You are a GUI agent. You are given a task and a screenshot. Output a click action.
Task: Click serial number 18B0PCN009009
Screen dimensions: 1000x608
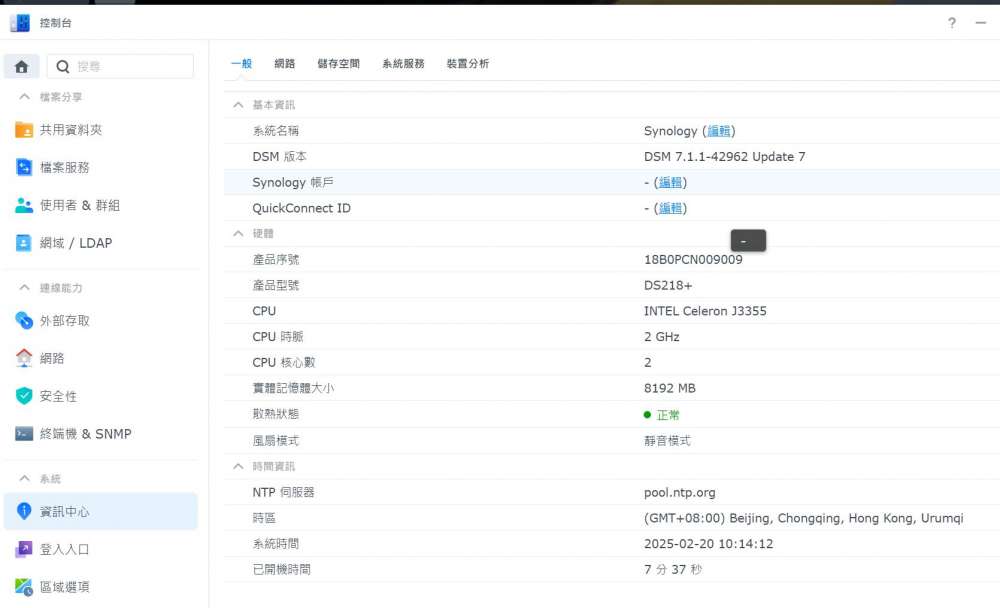point(693,260)
